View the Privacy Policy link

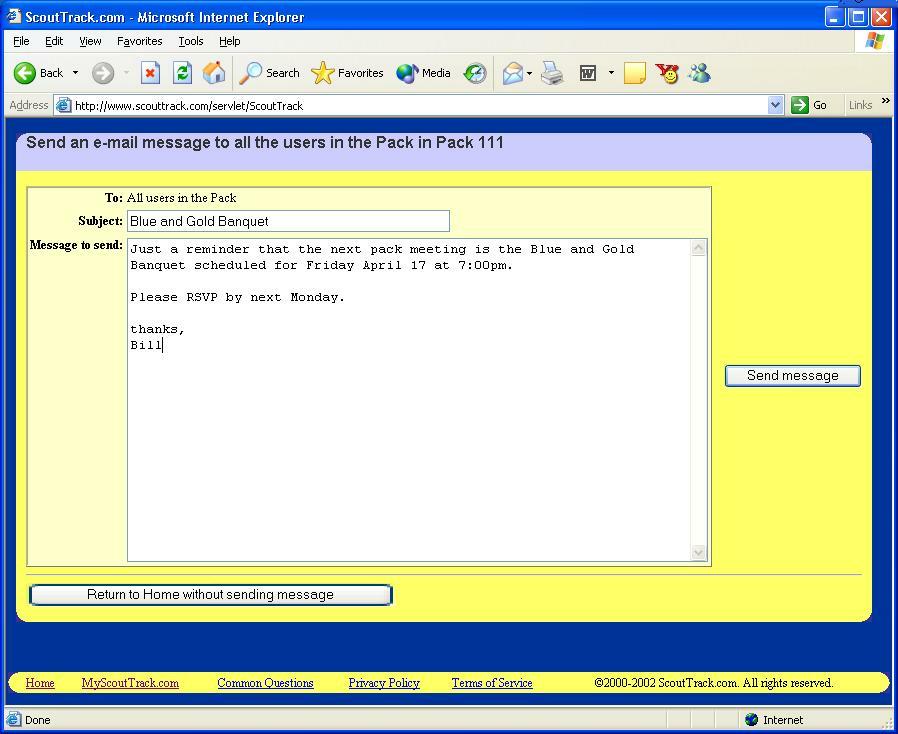pos(384,682)
